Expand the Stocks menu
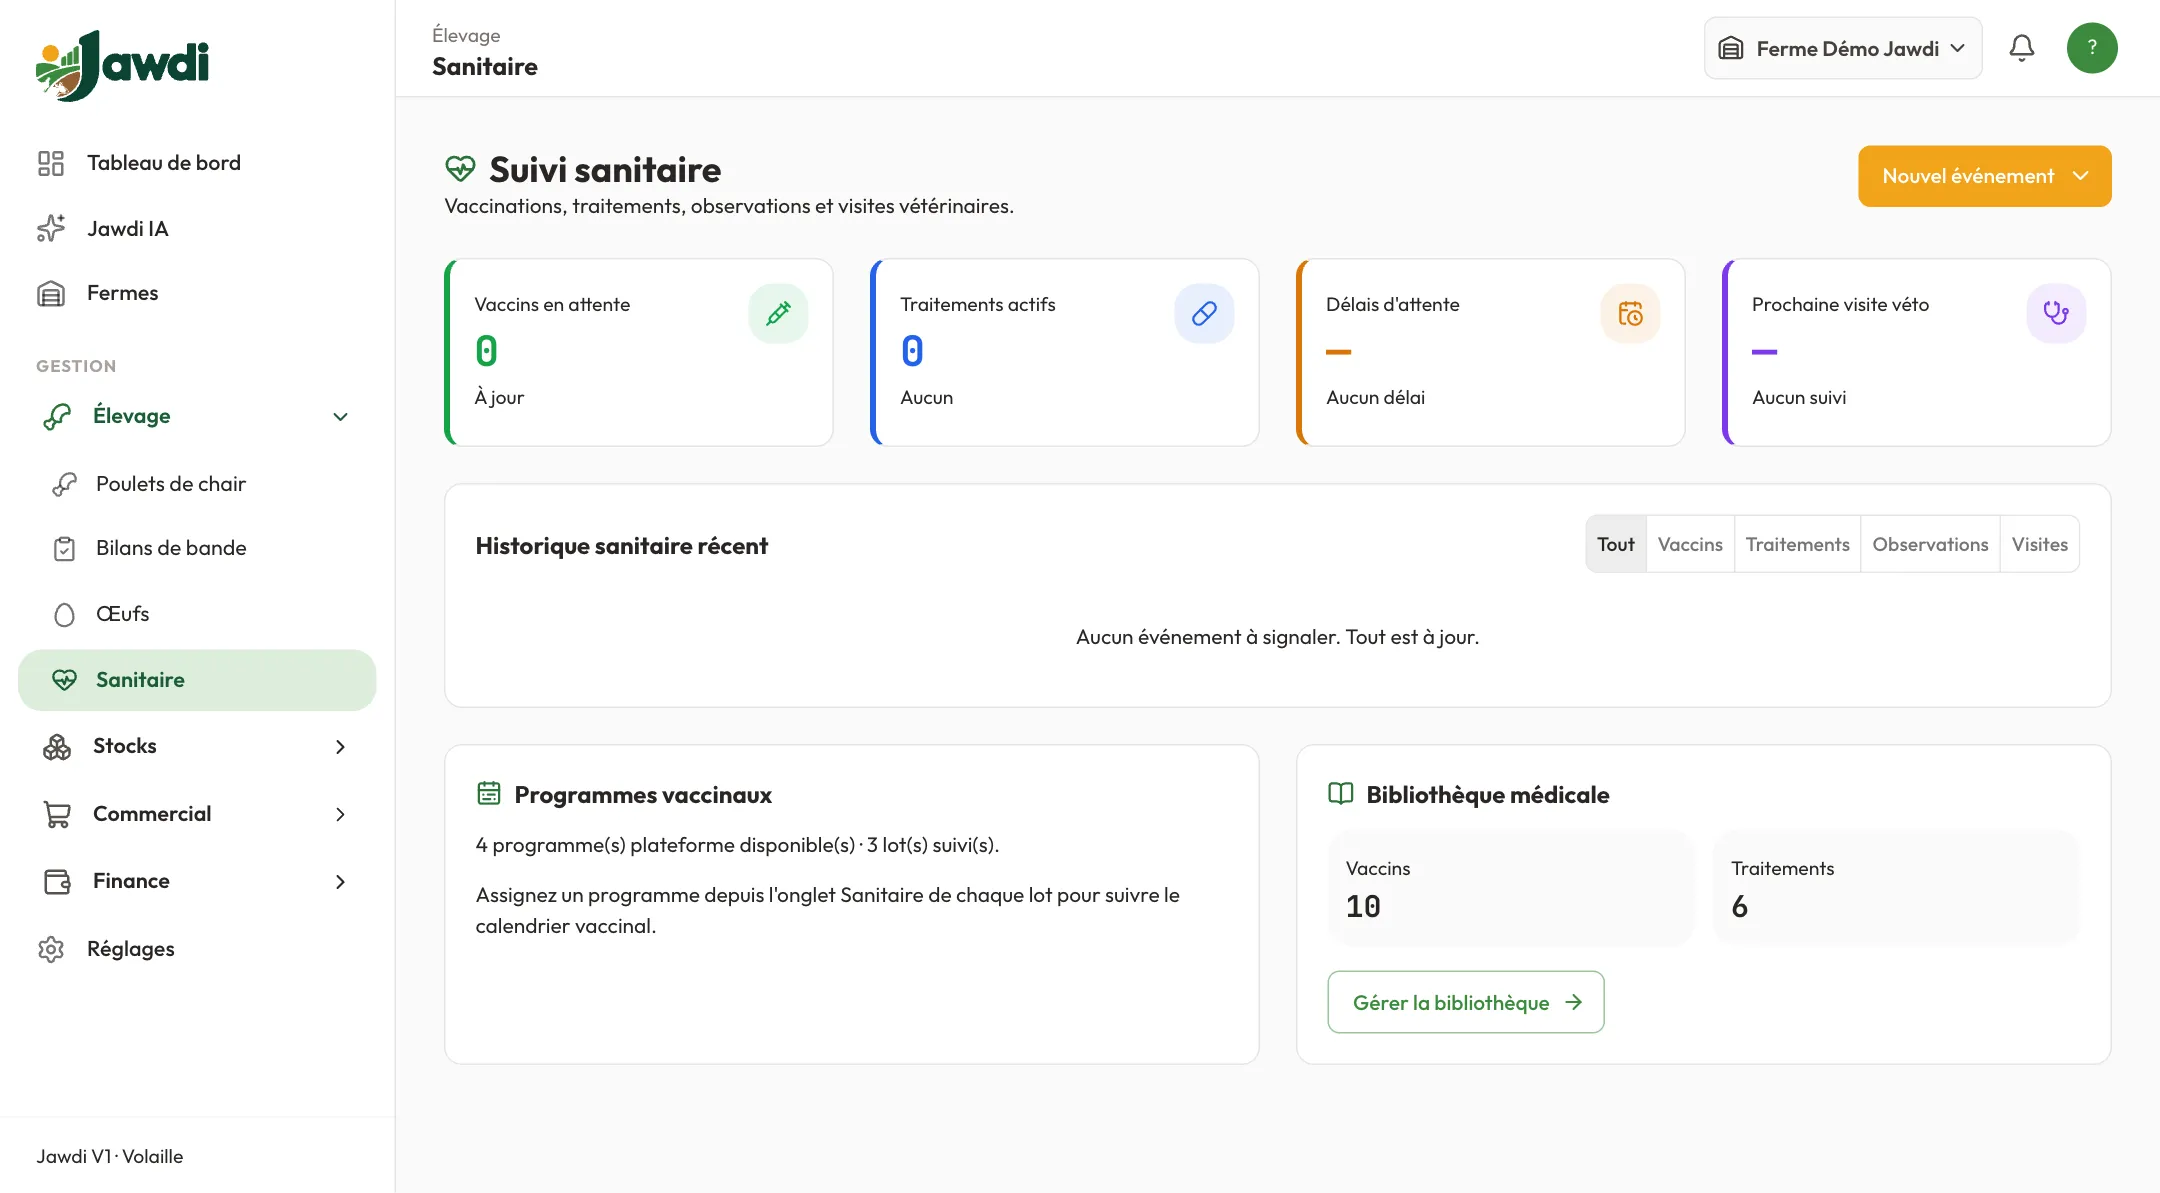Screen dimensions: 2160x1193 197,746
